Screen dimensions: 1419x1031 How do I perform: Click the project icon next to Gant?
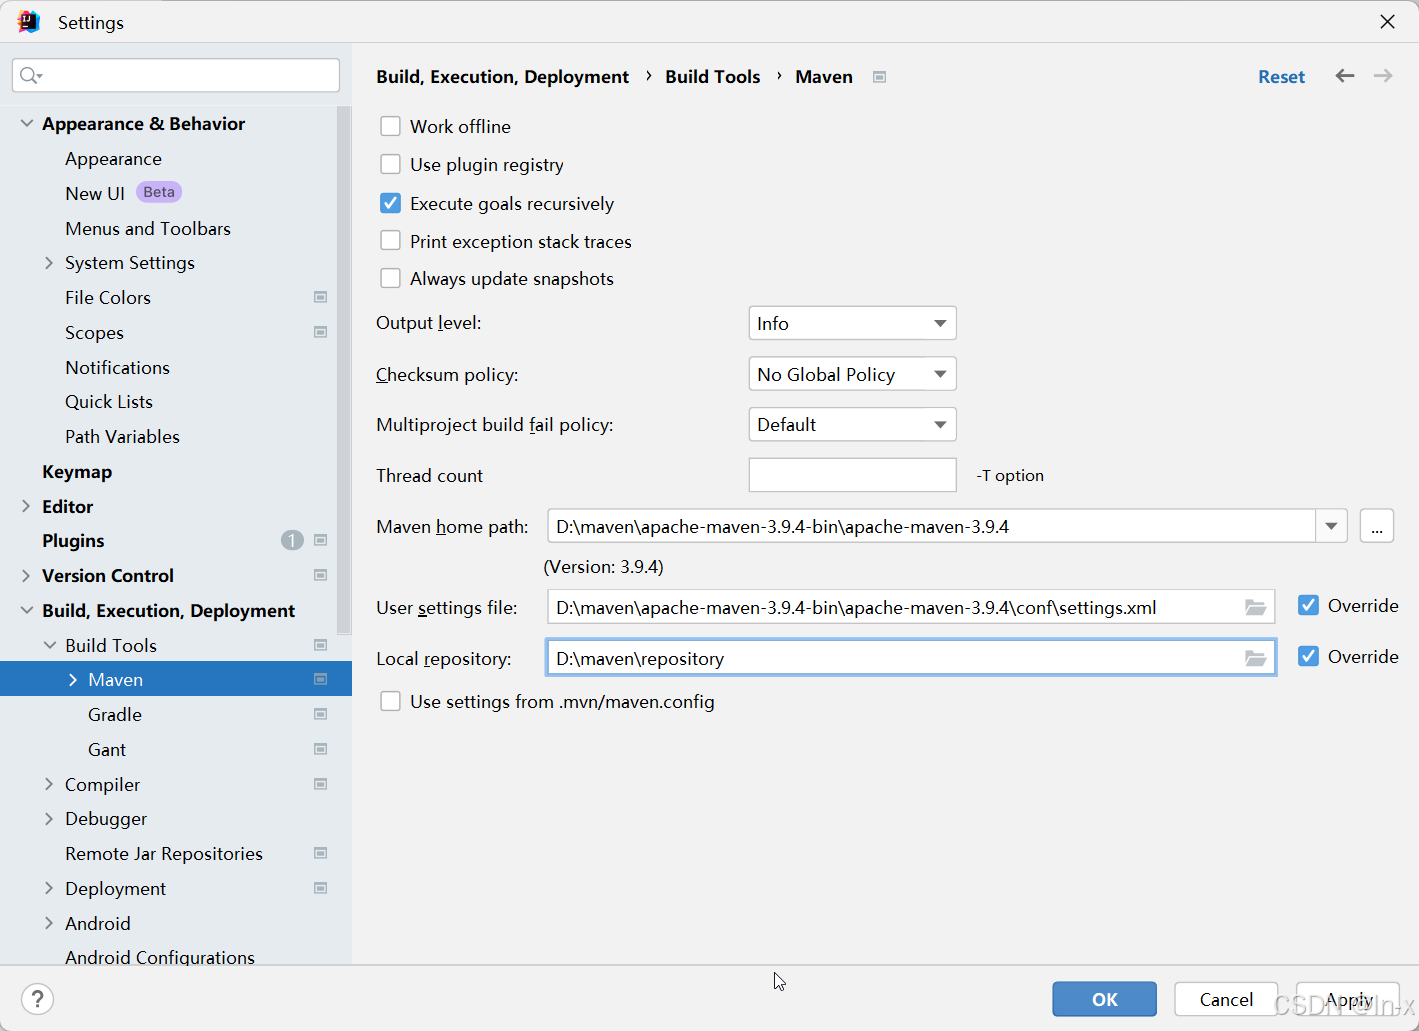coord(320,749)
